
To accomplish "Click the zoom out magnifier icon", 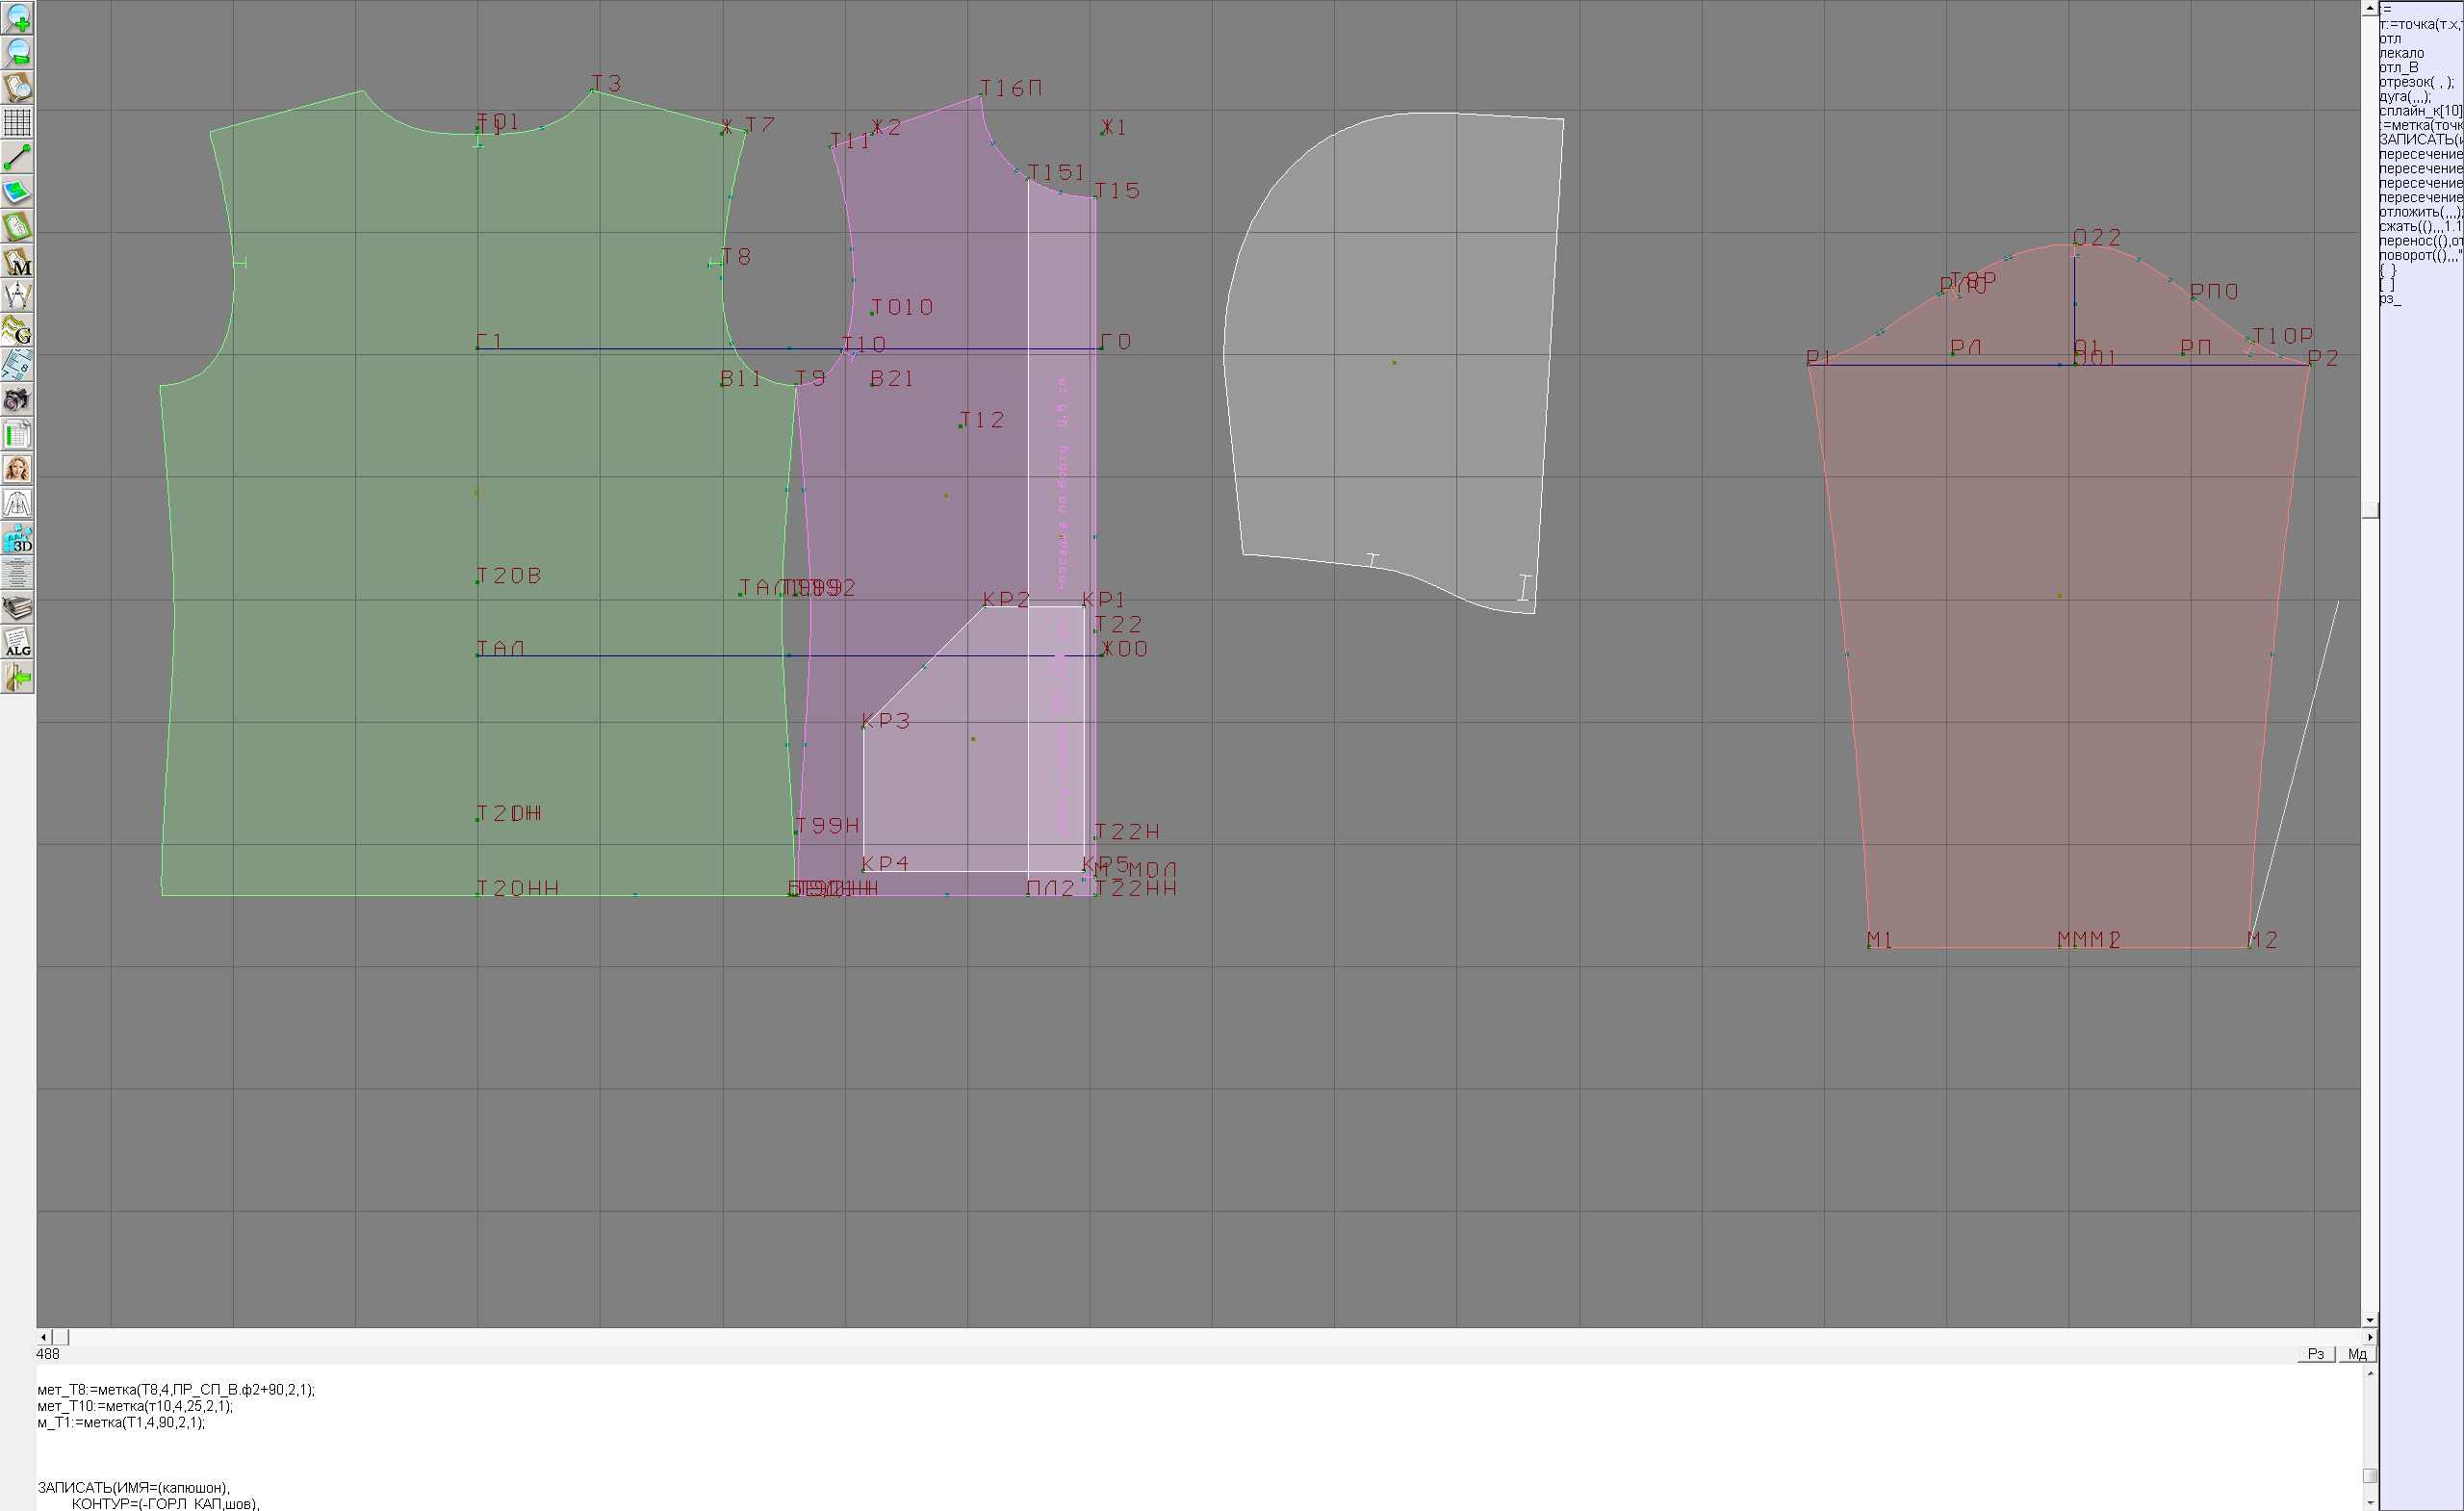I will click(17, 53).
